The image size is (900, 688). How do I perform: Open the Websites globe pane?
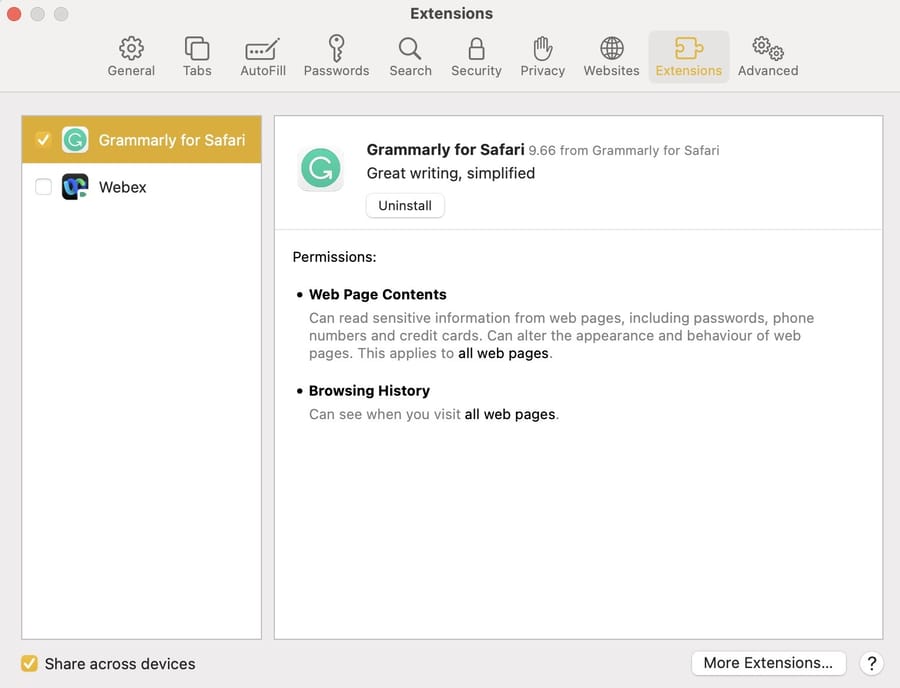[611, 56]
